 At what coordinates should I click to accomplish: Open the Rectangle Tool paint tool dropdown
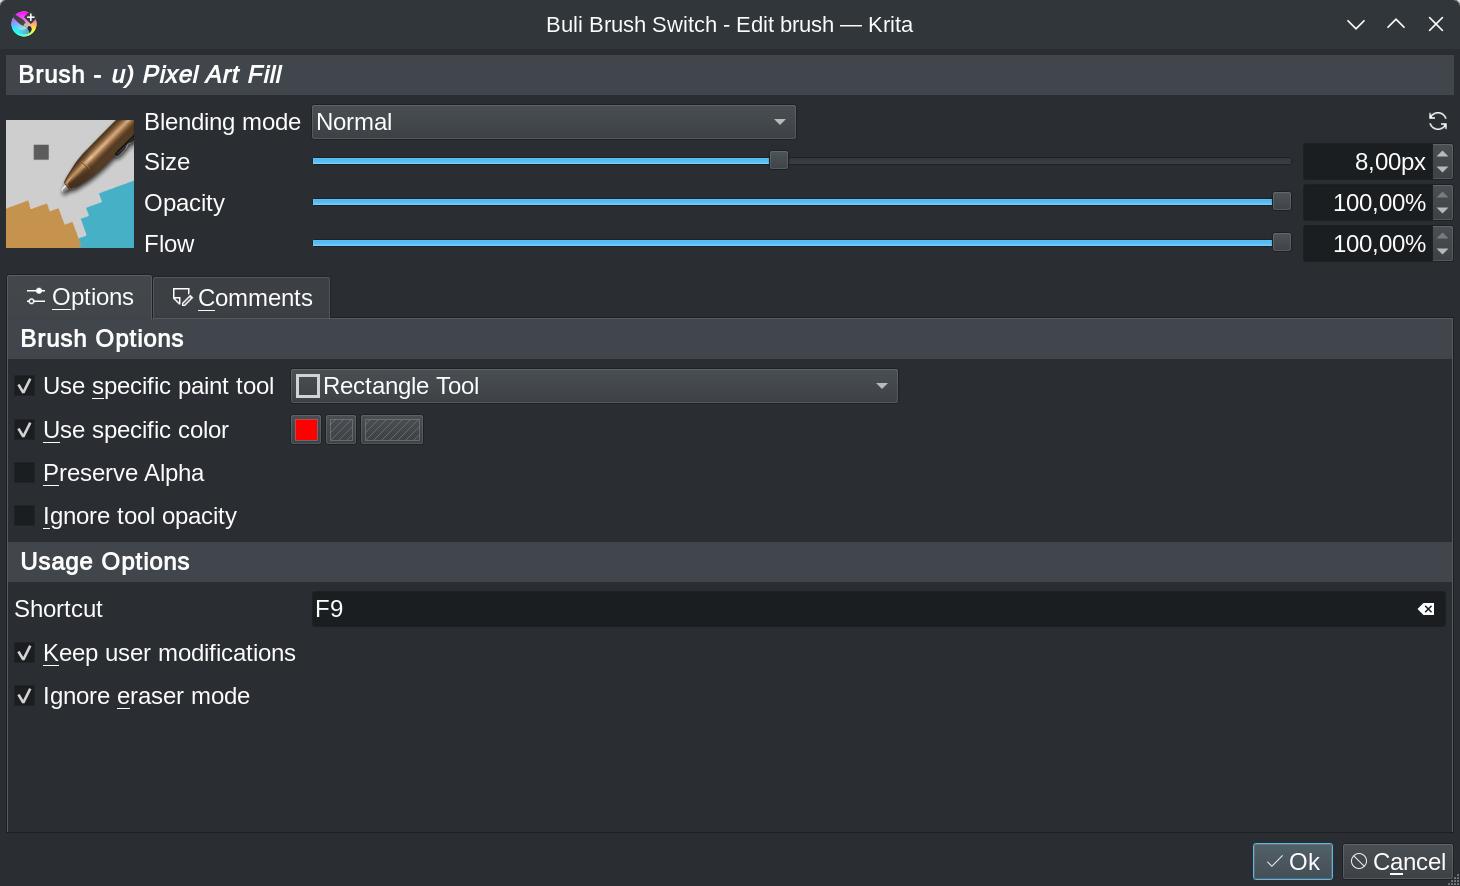(x=594, y=386)
